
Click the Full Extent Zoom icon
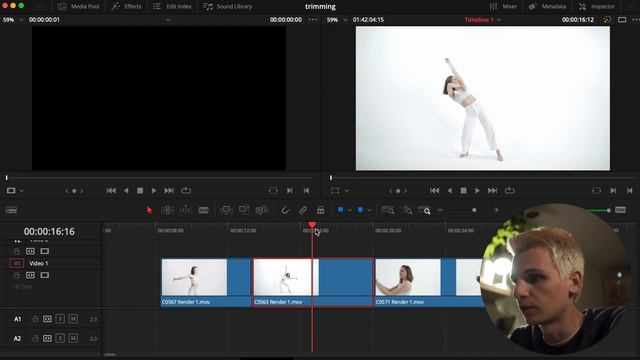click(387, 210)
